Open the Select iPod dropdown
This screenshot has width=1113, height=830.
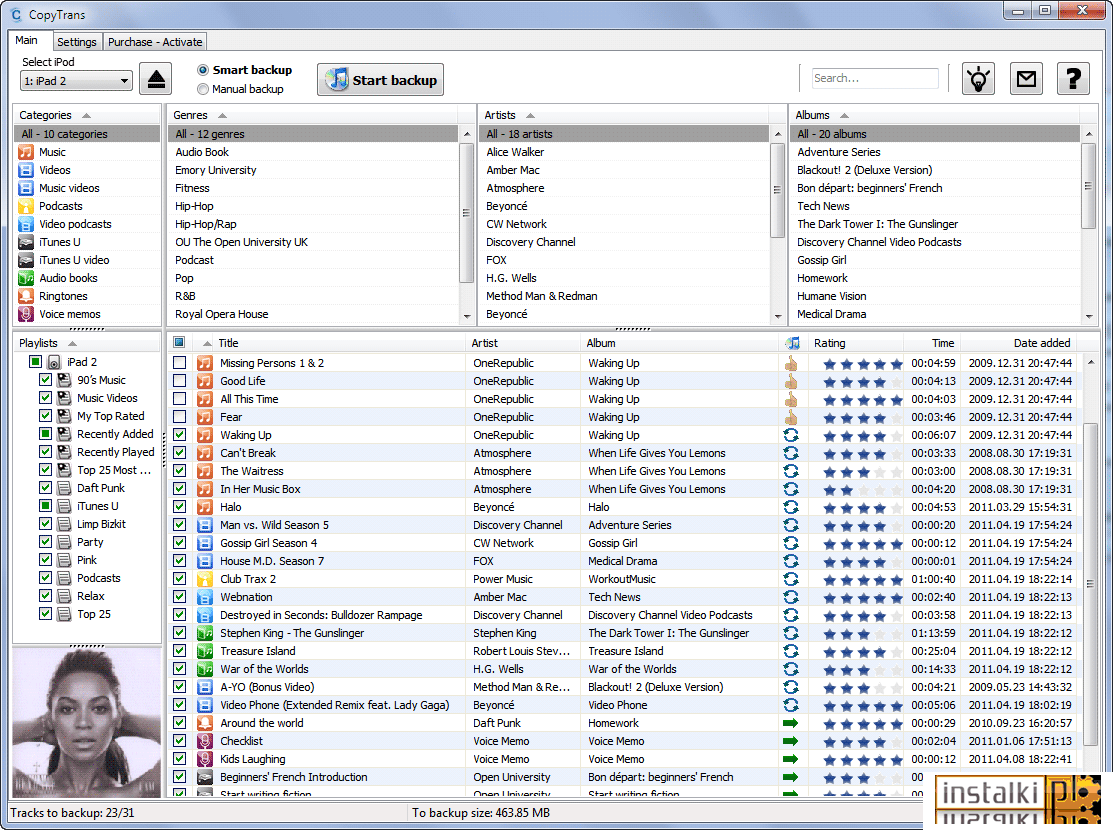[76, 81]
